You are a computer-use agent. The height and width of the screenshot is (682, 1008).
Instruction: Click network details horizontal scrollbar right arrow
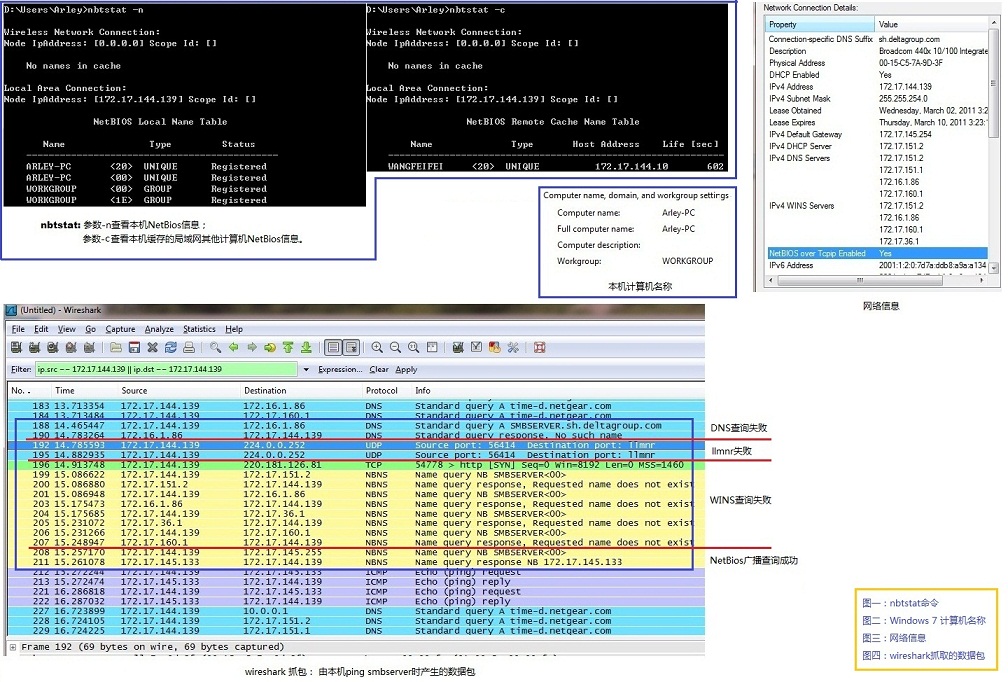pos(982,280)
